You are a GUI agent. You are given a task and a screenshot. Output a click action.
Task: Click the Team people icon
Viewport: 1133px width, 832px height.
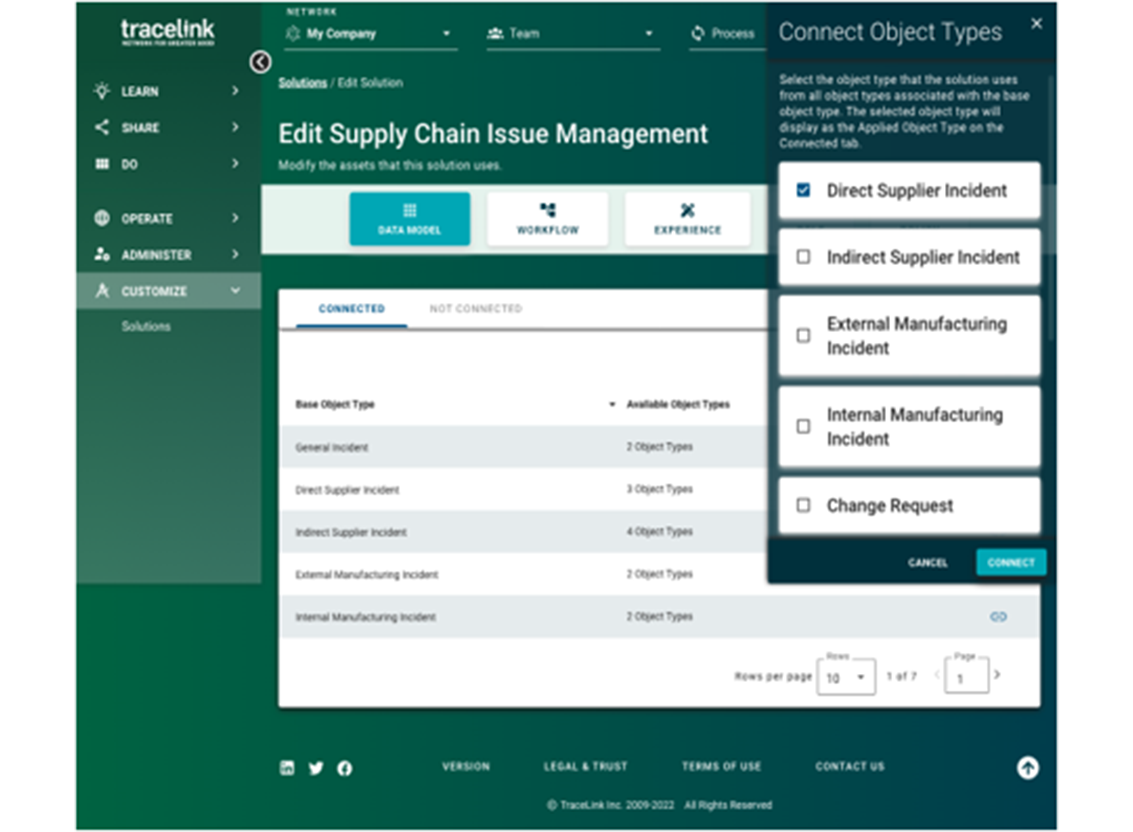point(495,33)
